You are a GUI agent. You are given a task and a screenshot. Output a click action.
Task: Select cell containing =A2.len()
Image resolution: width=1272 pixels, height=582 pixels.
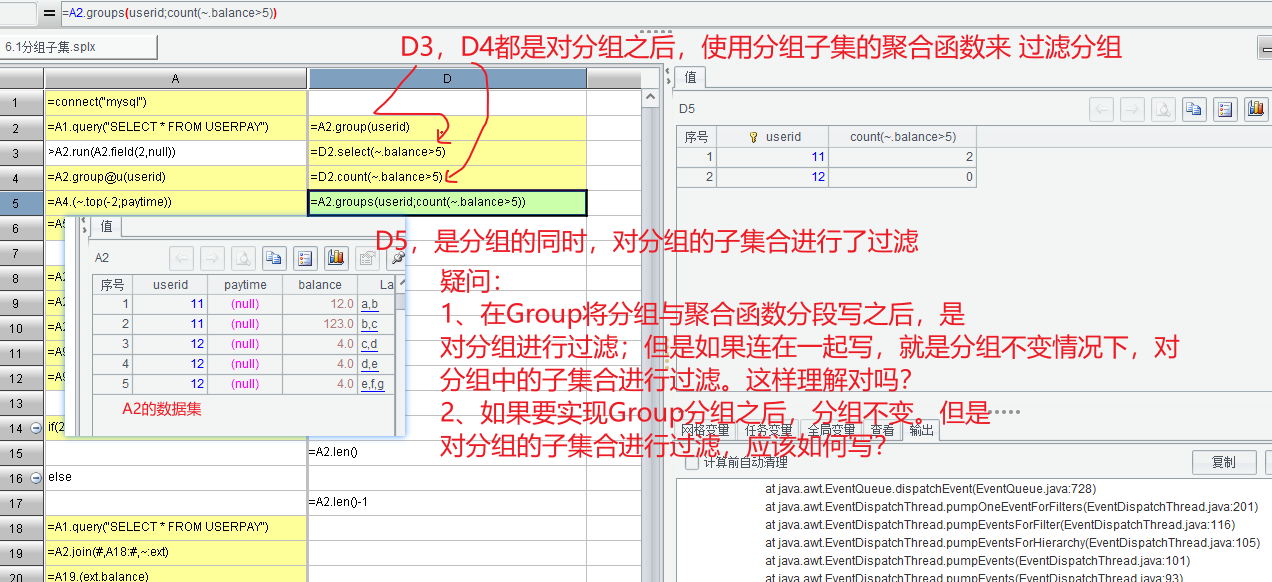coord(447,452)
